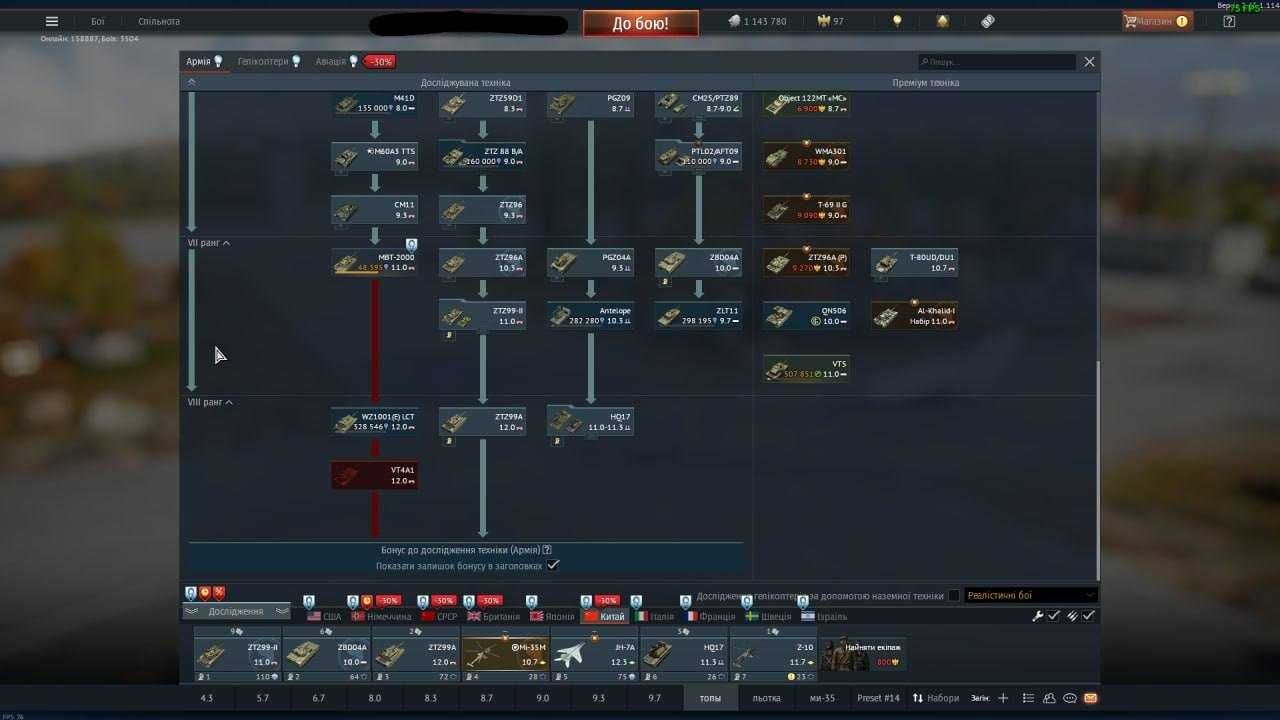
Task: Toggle the auto-repair checkbox beside wrench icon
Action: coord(1054,616)
